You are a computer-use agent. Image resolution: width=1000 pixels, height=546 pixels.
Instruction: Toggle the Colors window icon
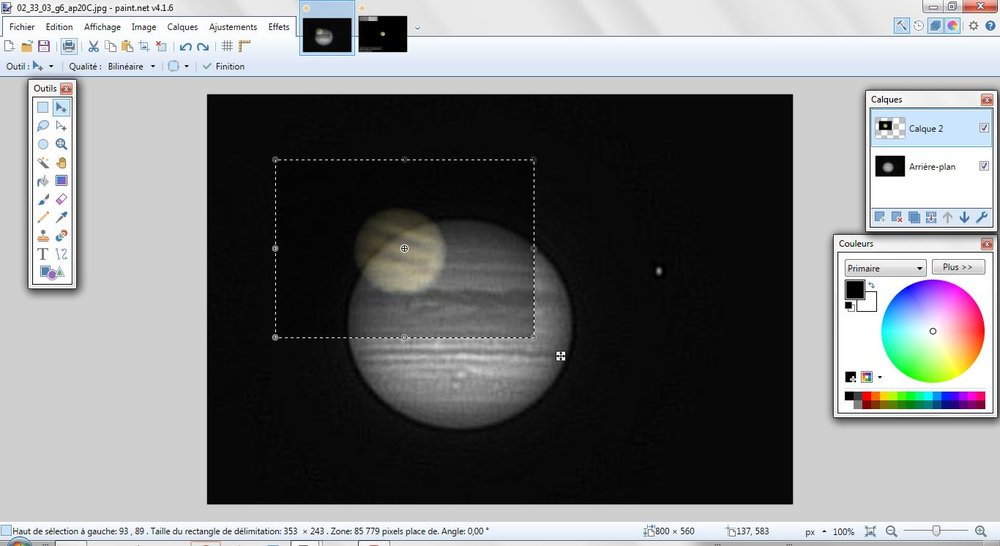click(952, 26)
